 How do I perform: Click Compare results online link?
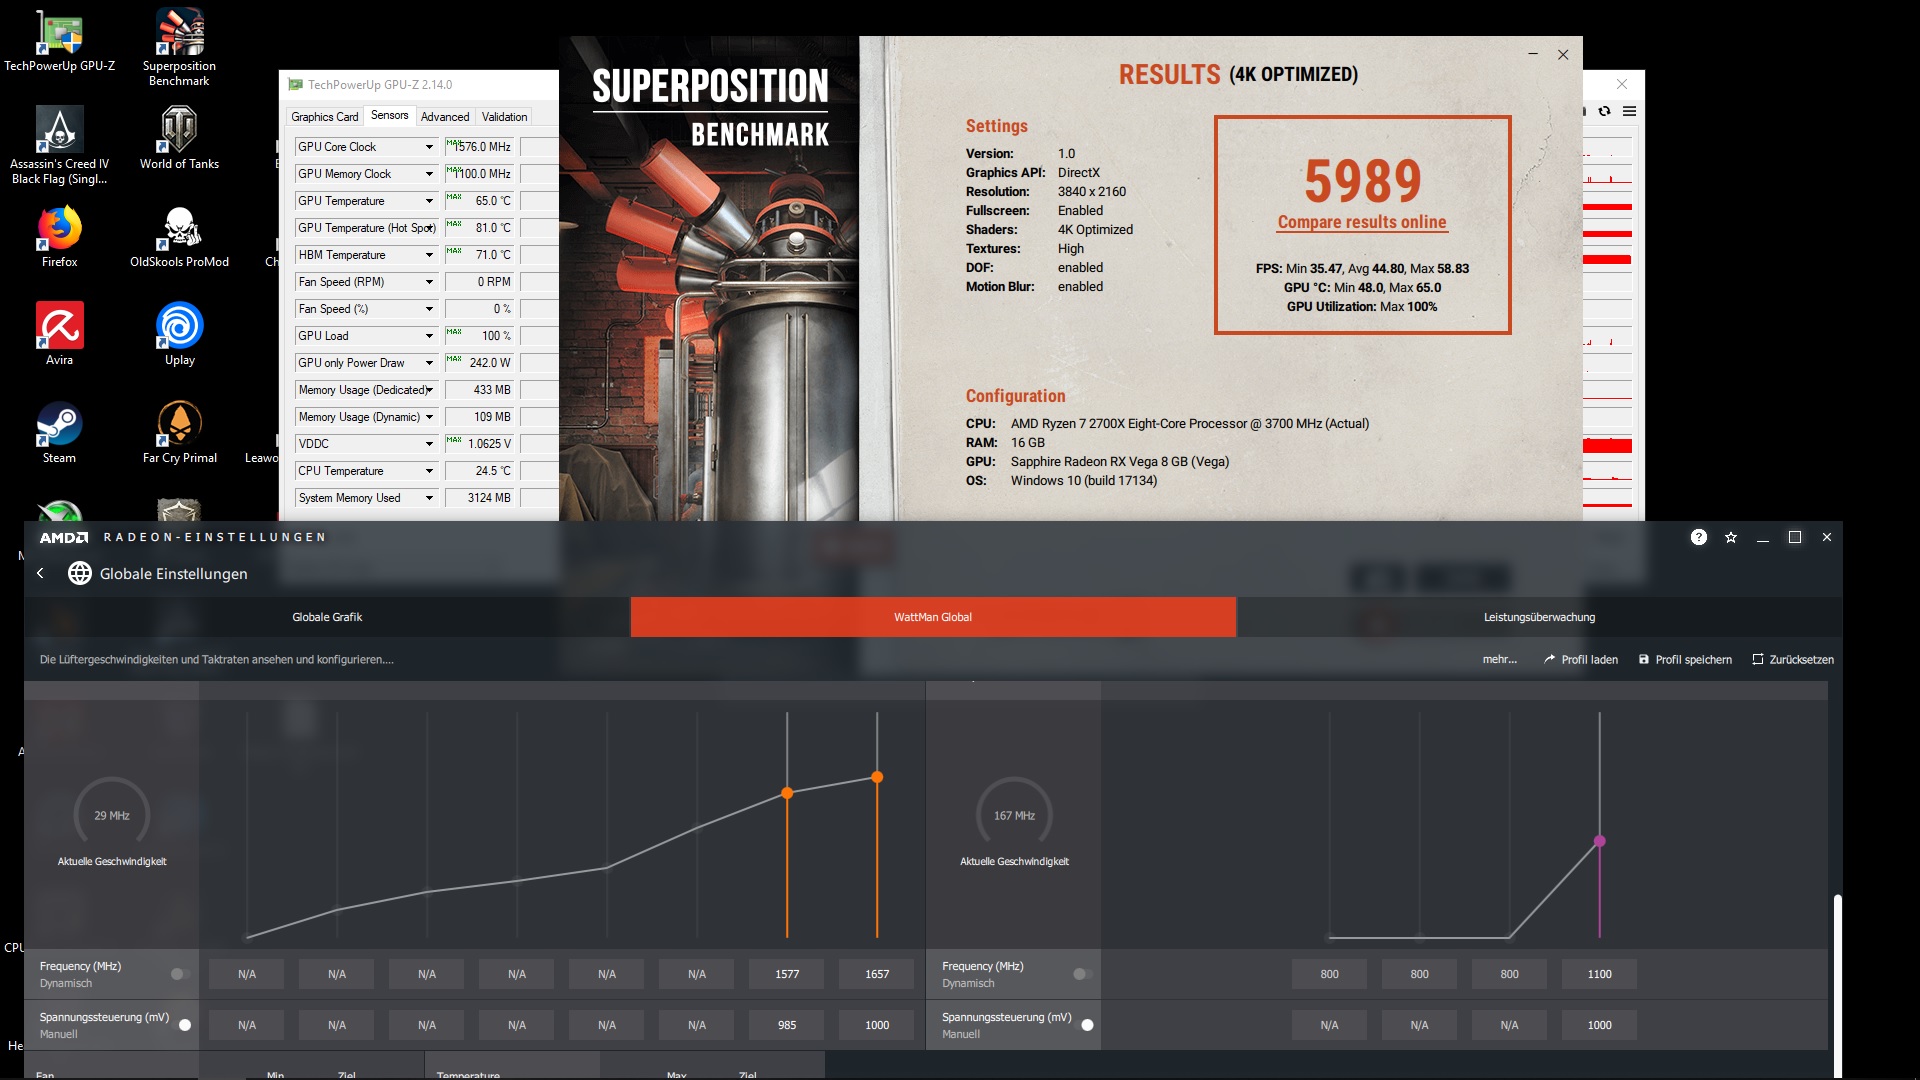point(1362,222)
